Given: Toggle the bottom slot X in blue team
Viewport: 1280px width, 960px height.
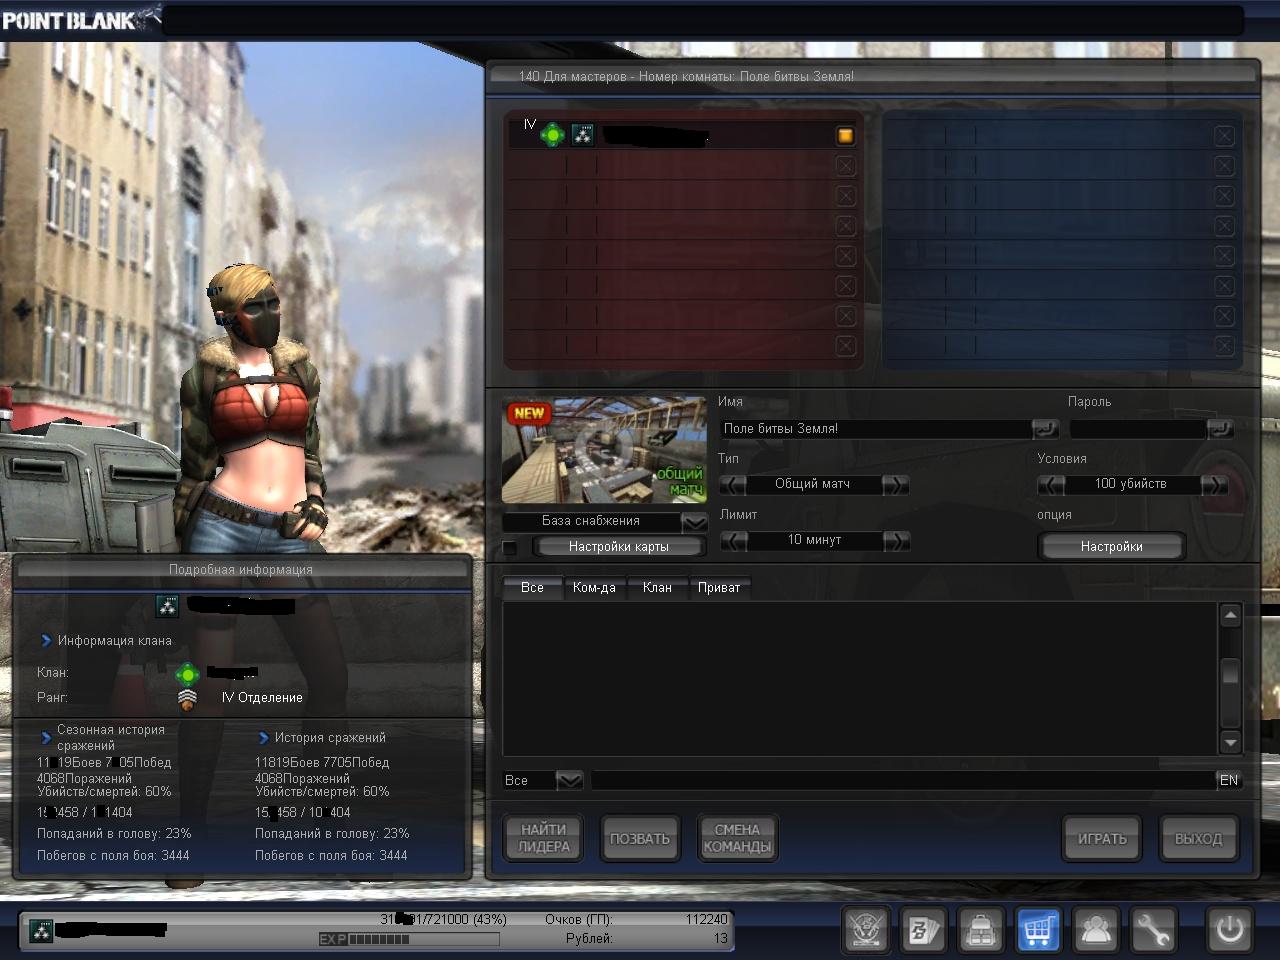Looking at the screenshot, I should click(x=1224, y=346).
